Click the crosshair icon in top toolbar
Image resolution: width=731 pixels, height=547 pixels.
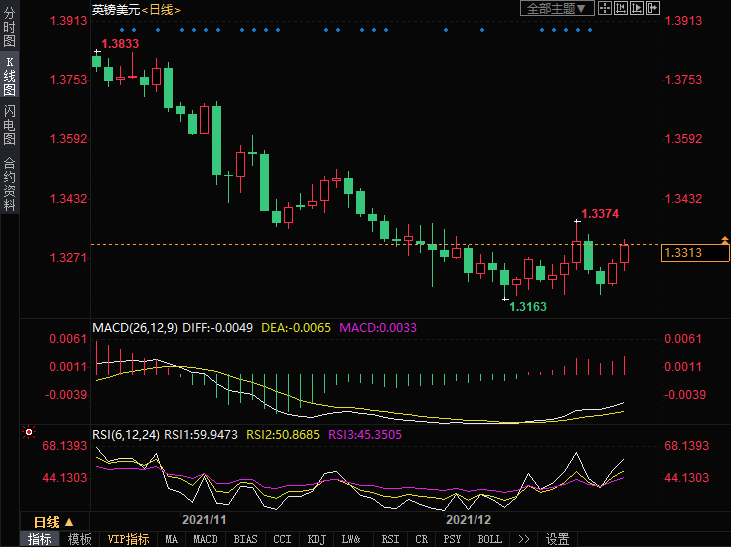tap(607, 8)
